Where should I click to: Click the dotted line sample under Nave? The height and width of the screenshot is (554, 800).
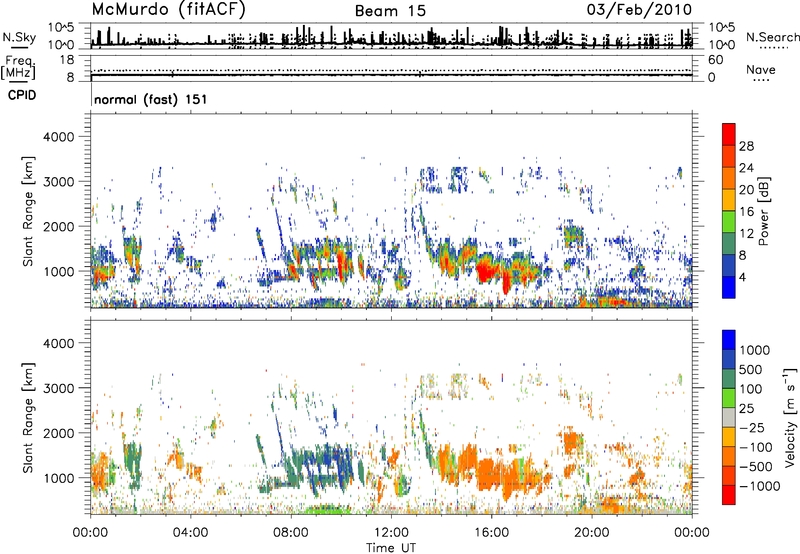[760, 81]
